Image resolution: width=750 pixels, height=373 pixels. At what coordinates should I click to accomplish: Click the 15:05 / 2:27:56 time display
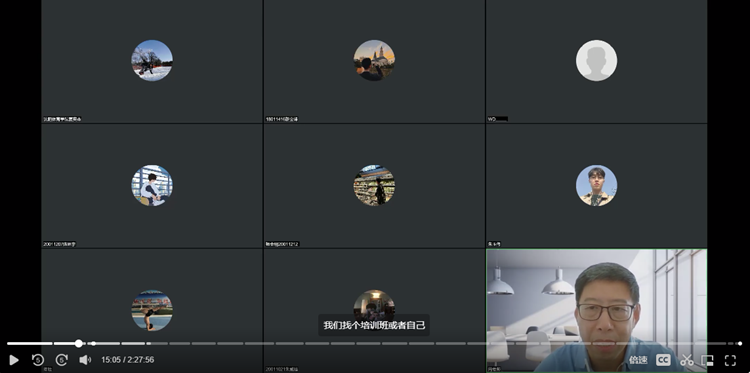128,360
